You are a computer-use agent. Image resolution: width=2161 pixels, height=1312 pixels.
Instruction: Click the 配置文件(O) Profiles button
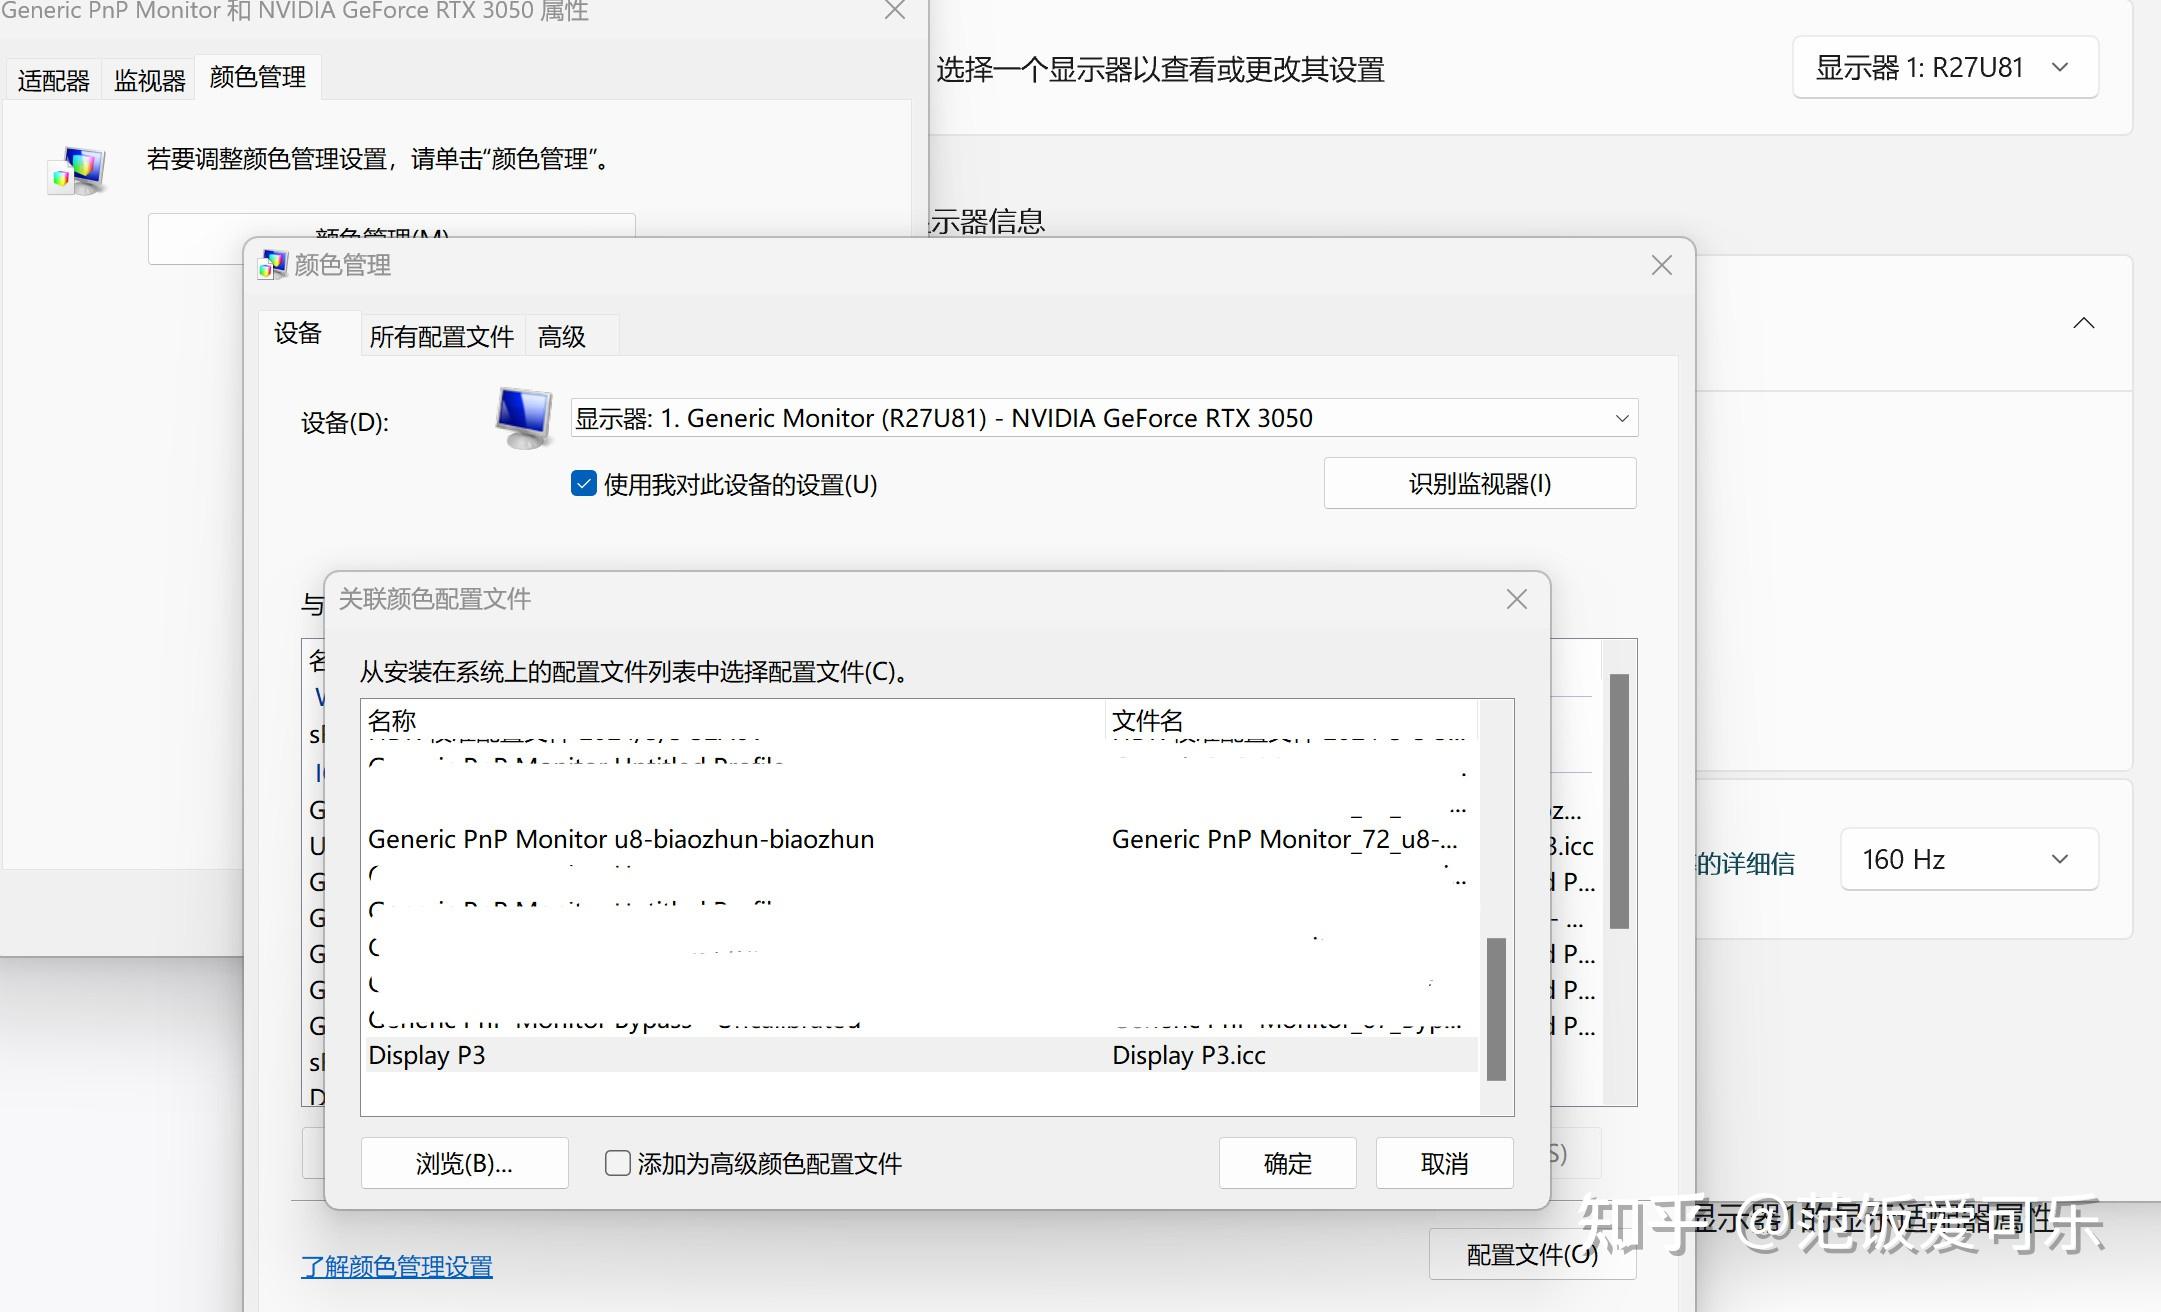point(1532,1254)
